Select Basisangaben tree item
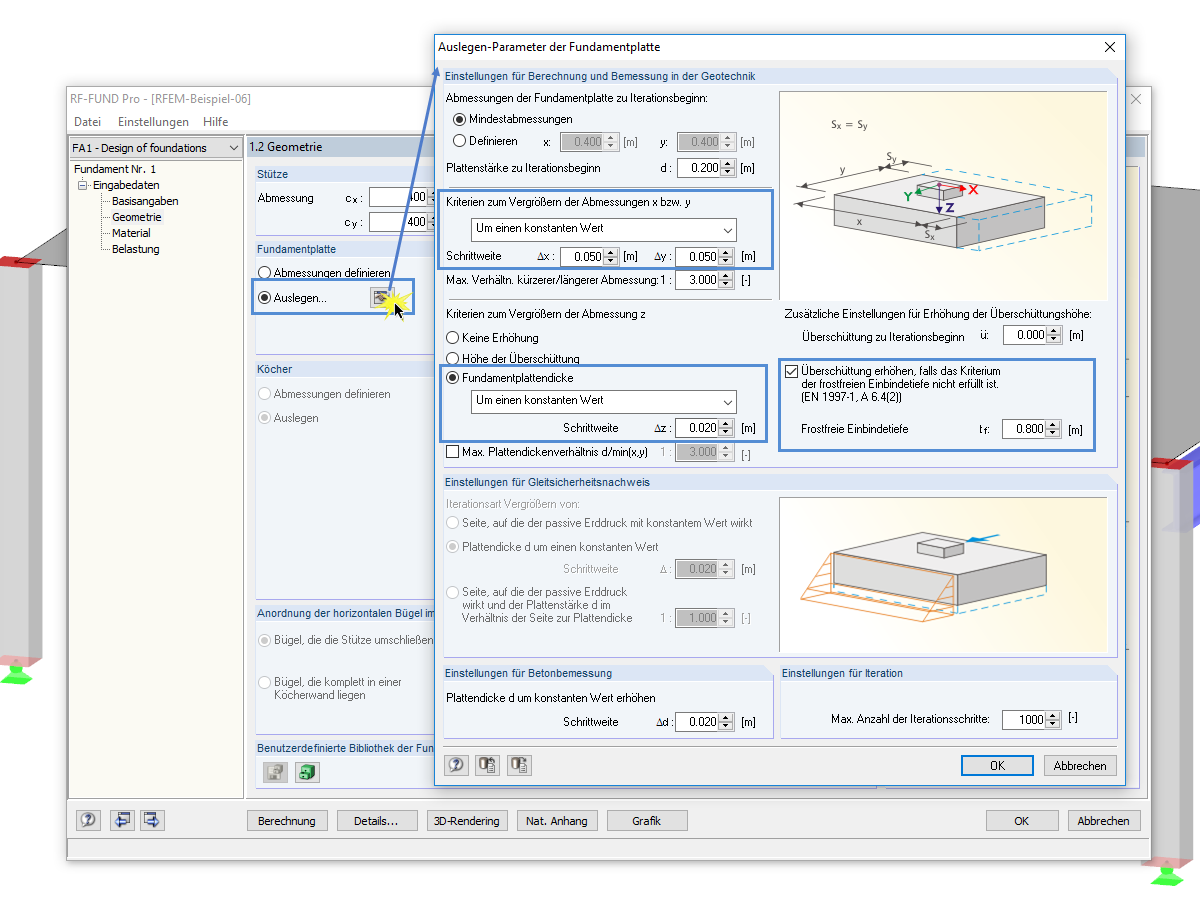The height and width of the screenshot is (900, 1200). pyautogui.click(x=145, y=201)
